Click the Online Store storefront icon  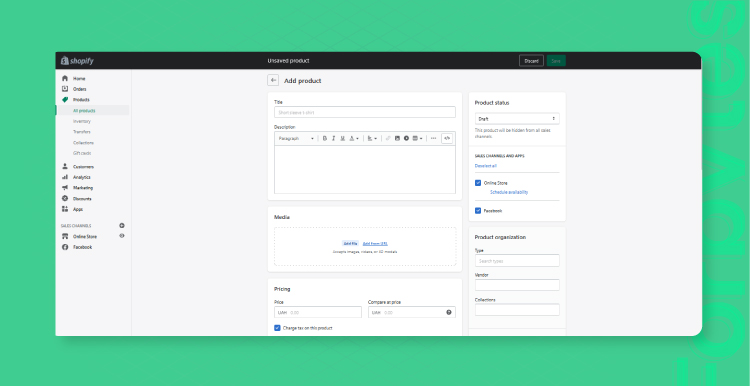[65, 236]
